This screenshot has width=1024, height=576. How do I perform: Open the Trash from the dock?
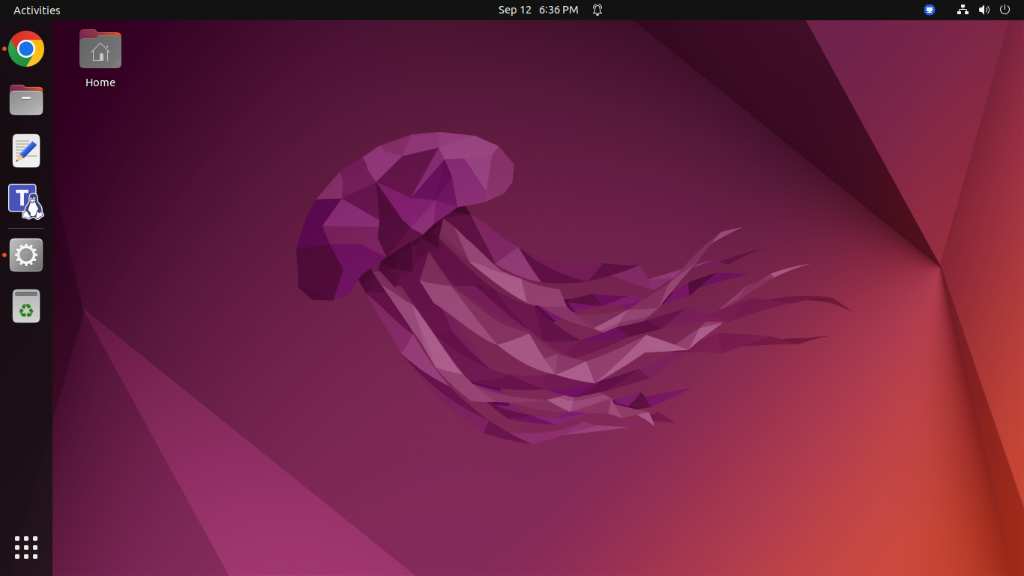click(26, 306)
